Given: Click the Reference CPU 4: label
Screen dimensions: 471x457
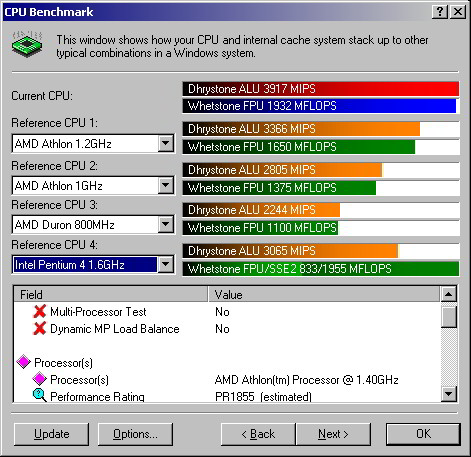Looking at the screenshot, I should coord(55,245).
